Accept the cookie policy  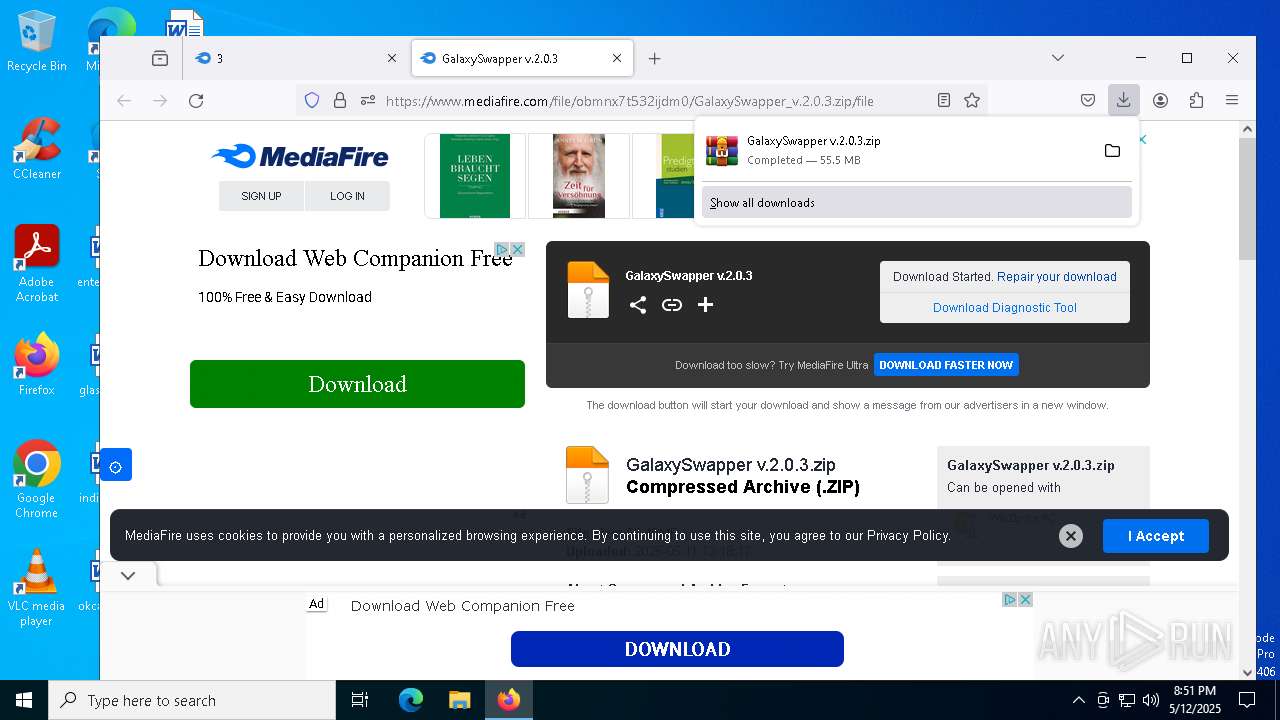coord(1156,536)
